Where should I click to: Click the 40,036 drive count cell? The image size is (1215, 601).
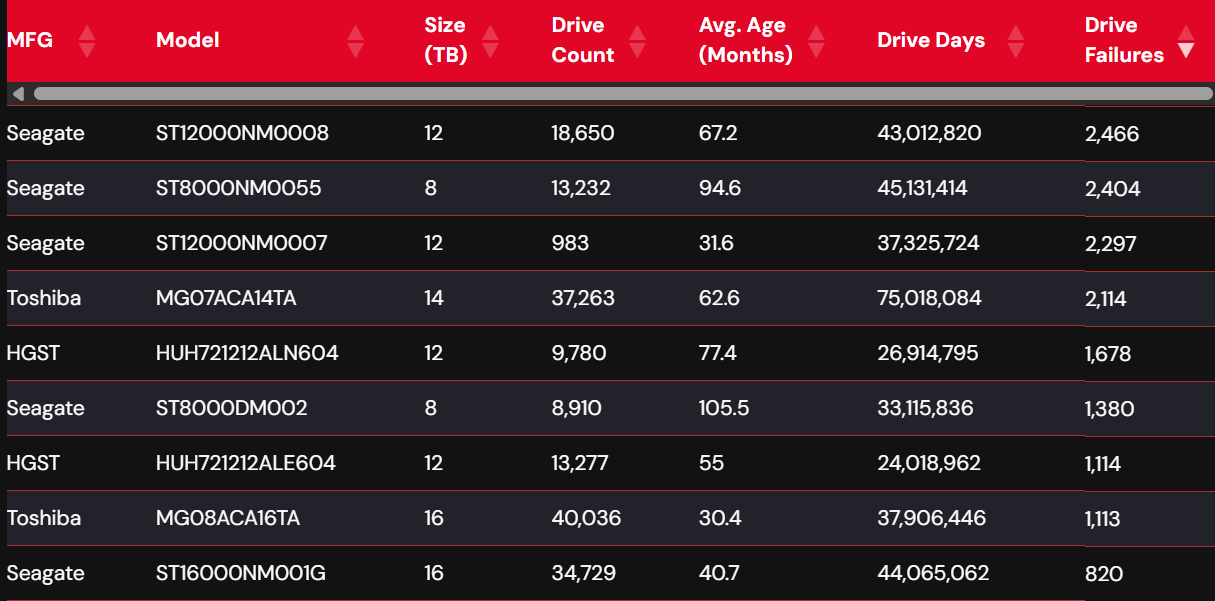click(586, 518)
